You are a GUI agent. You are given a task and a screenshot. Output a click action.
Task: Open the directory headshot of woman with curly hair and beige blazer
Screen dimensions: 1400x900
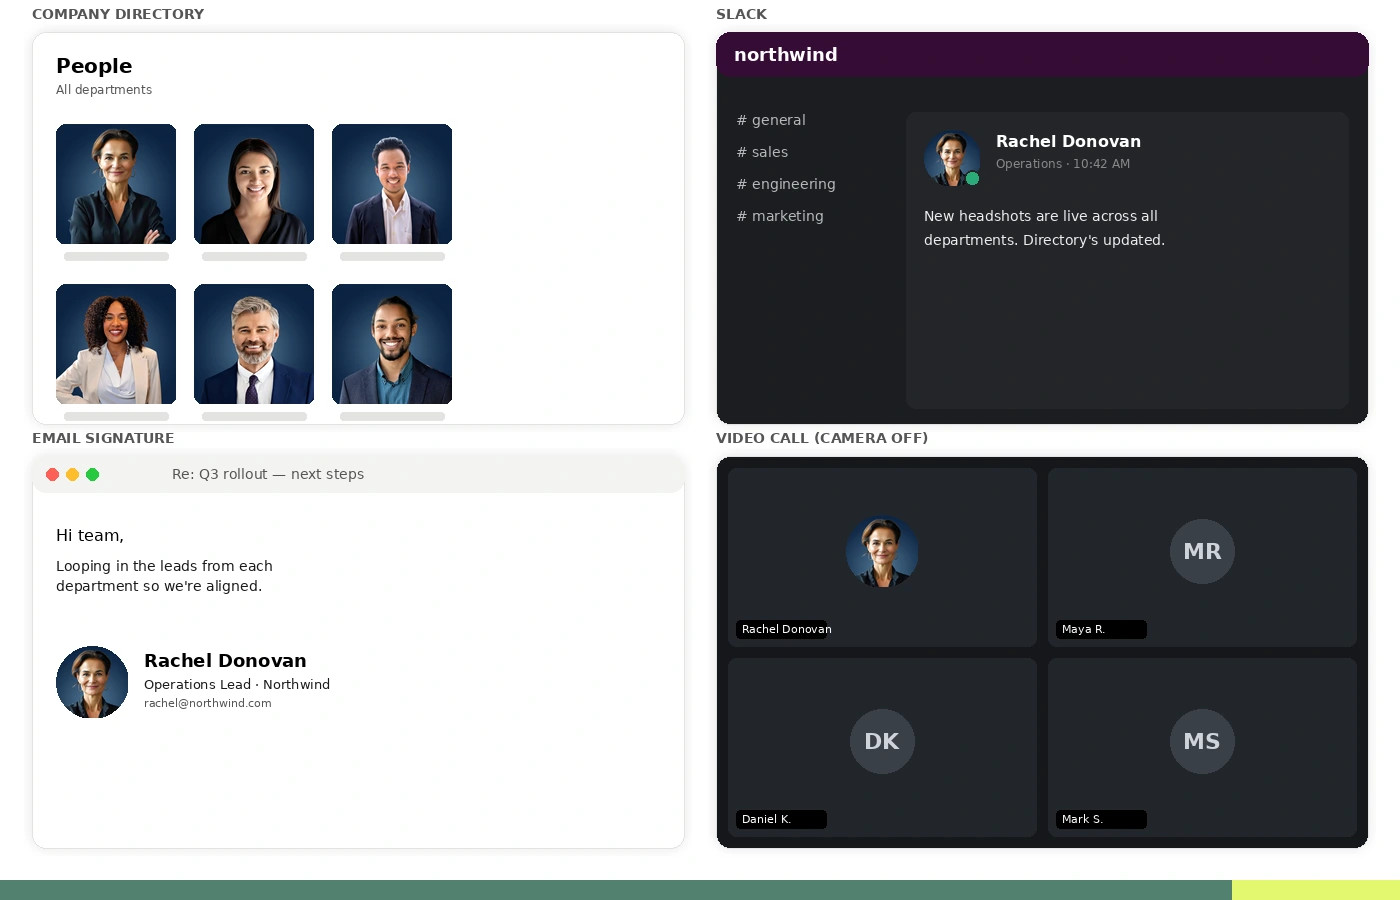[x=116, y=344]
